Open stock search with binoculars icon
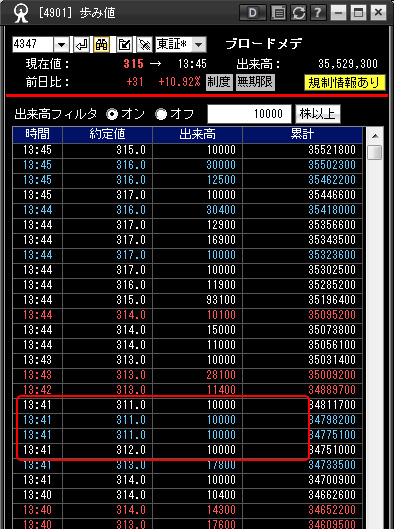The height and width of the screenshot is (529, 394). pyautogui.click(x=101, y=45)
